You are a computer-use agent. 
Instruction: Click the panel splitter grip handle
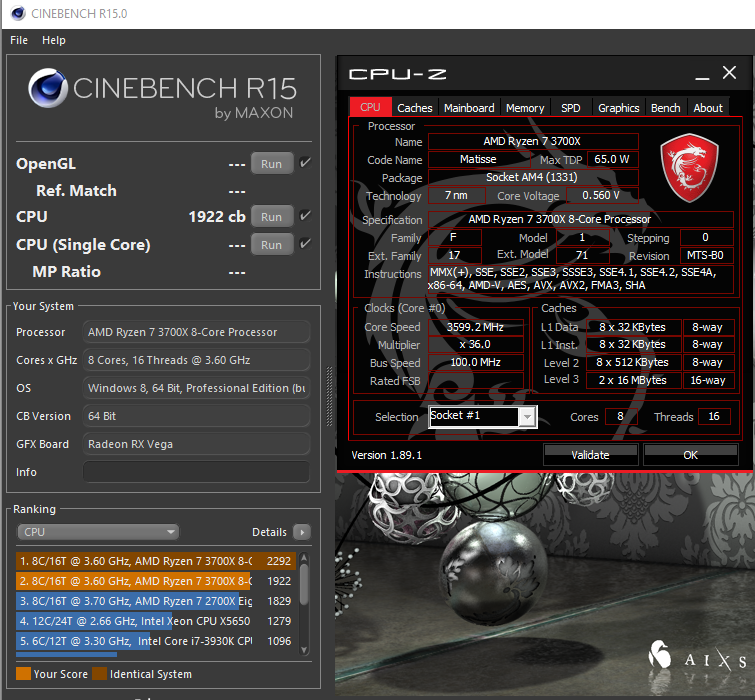tap(329, 397)
